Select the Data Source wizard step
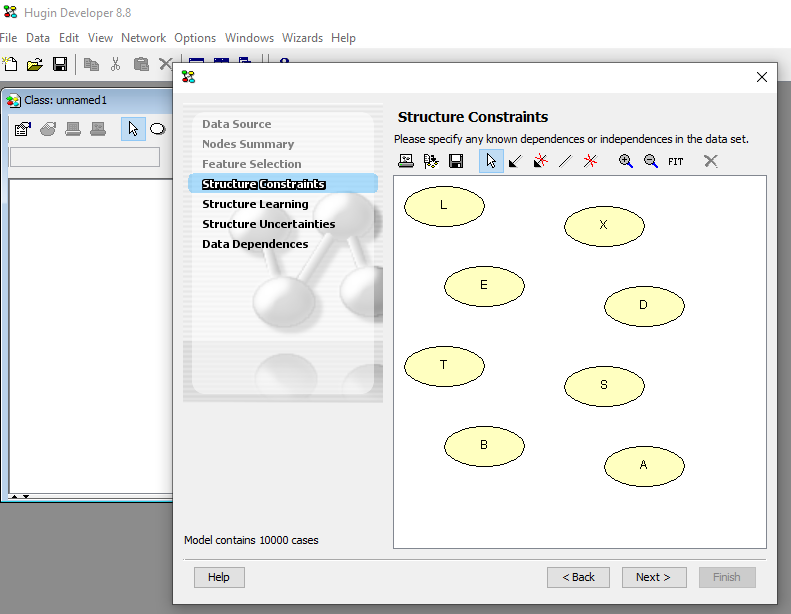The height and width of the screenshot is (614, 791). [x=237, y=124]
